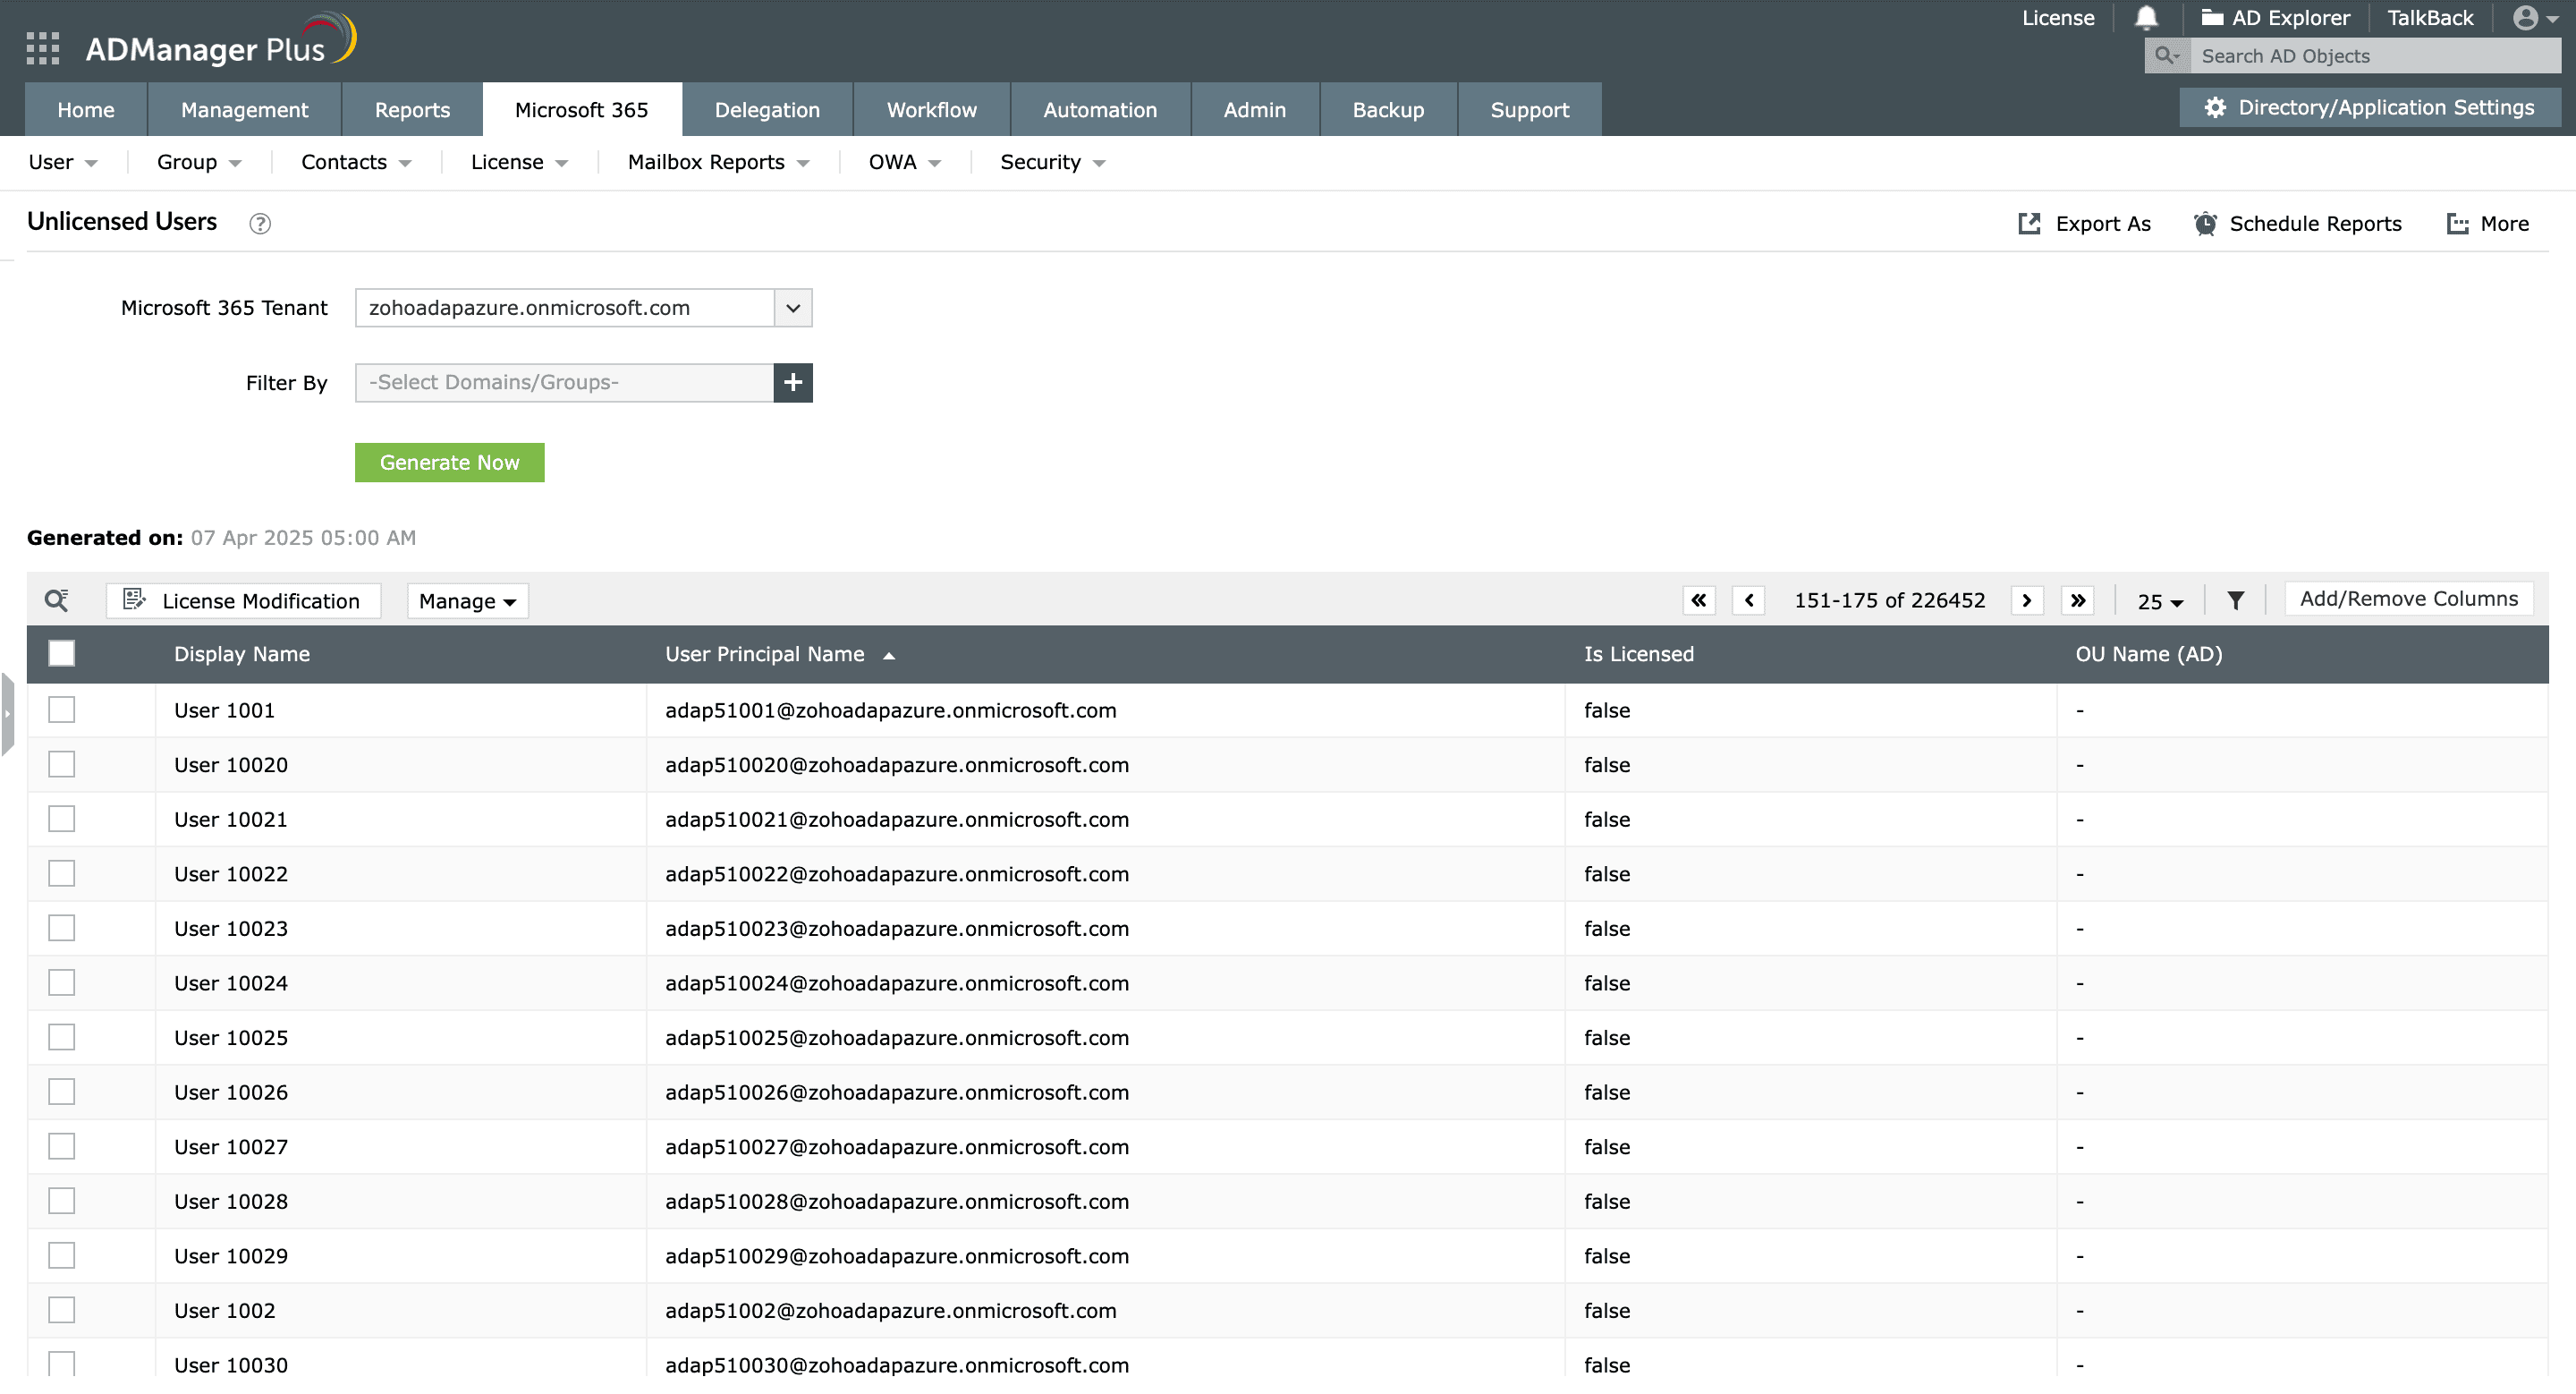Check the box for User 1001

62,710
